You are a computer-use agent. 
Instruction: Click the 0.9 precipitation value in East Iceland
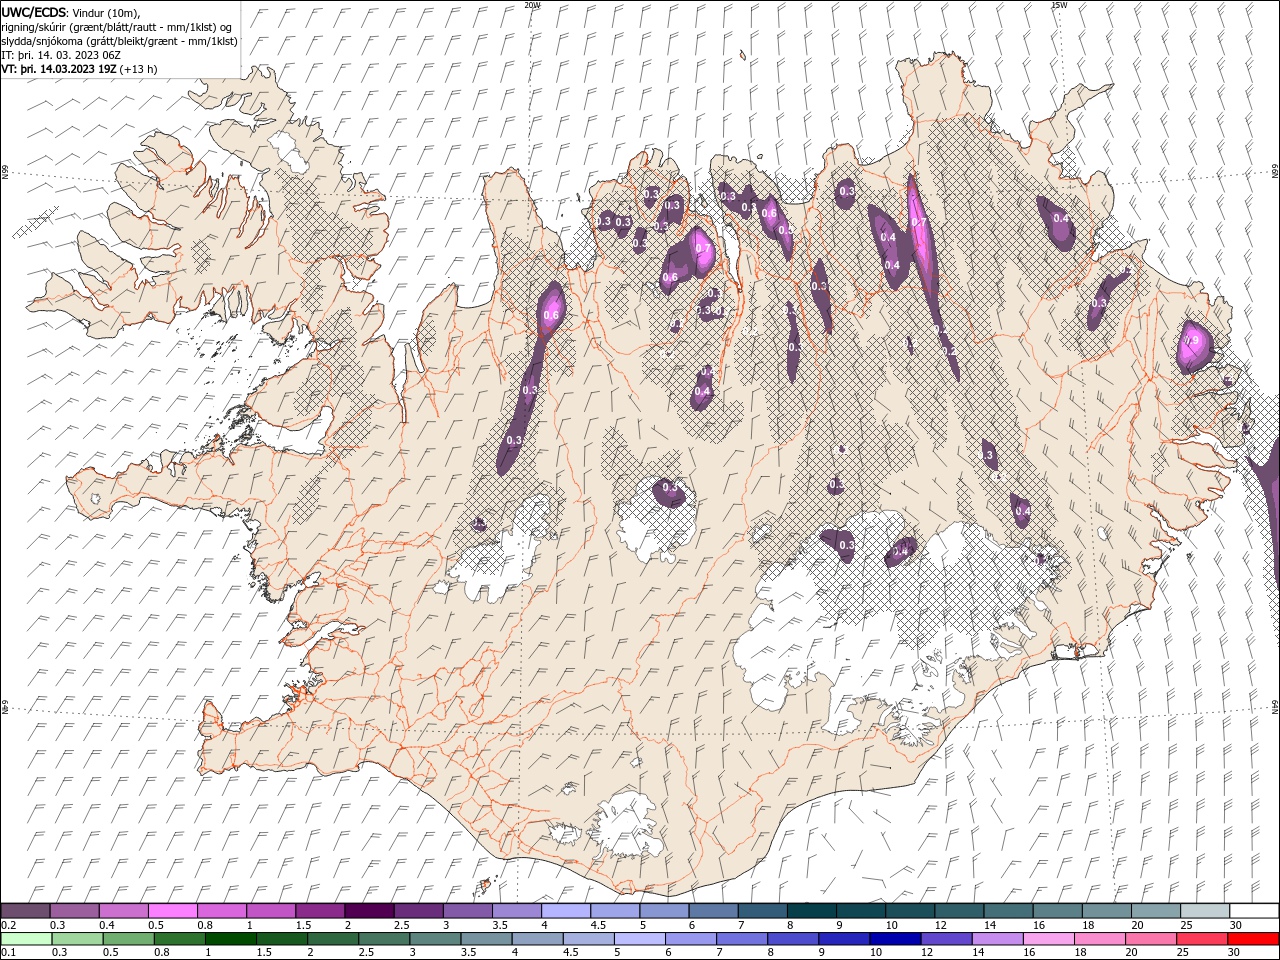tap(1191, 341)
